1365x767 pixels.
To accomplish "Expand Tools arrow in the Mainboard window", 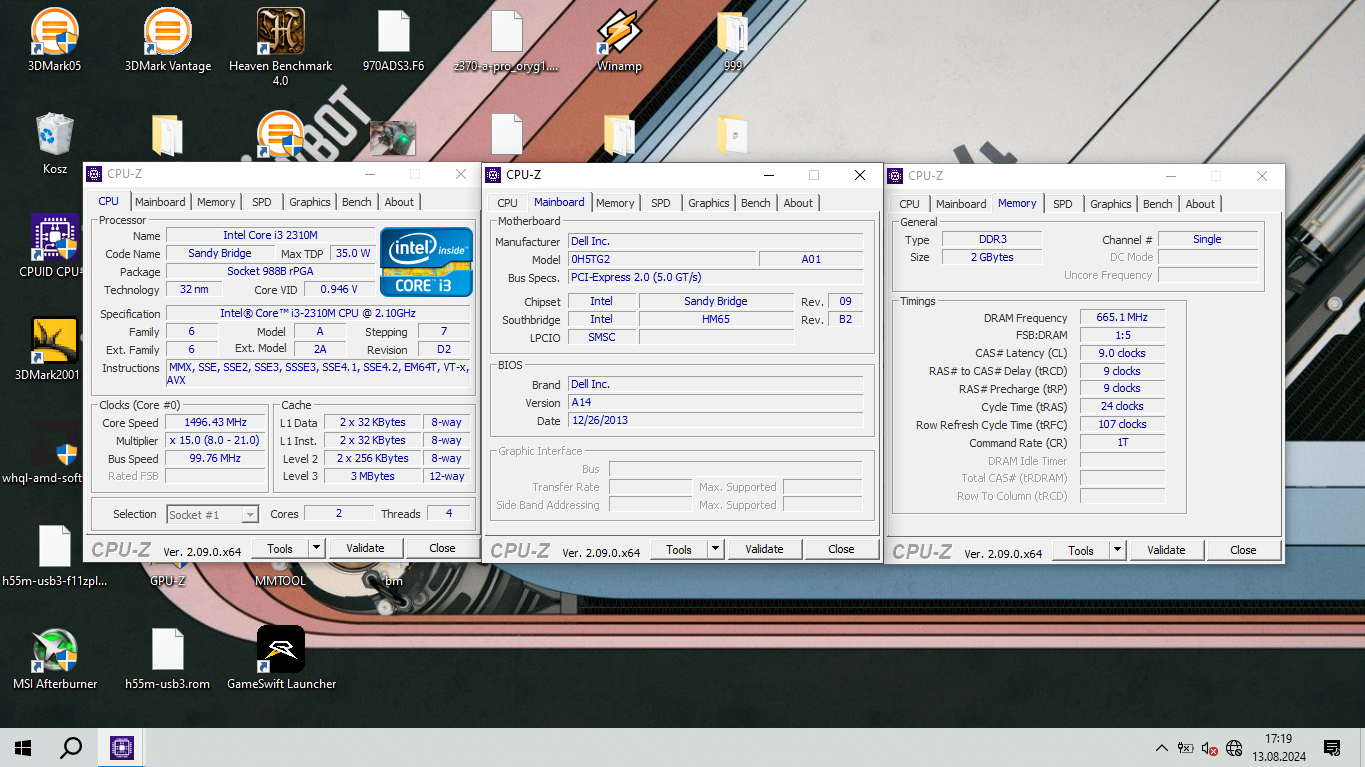I will 716,549.
